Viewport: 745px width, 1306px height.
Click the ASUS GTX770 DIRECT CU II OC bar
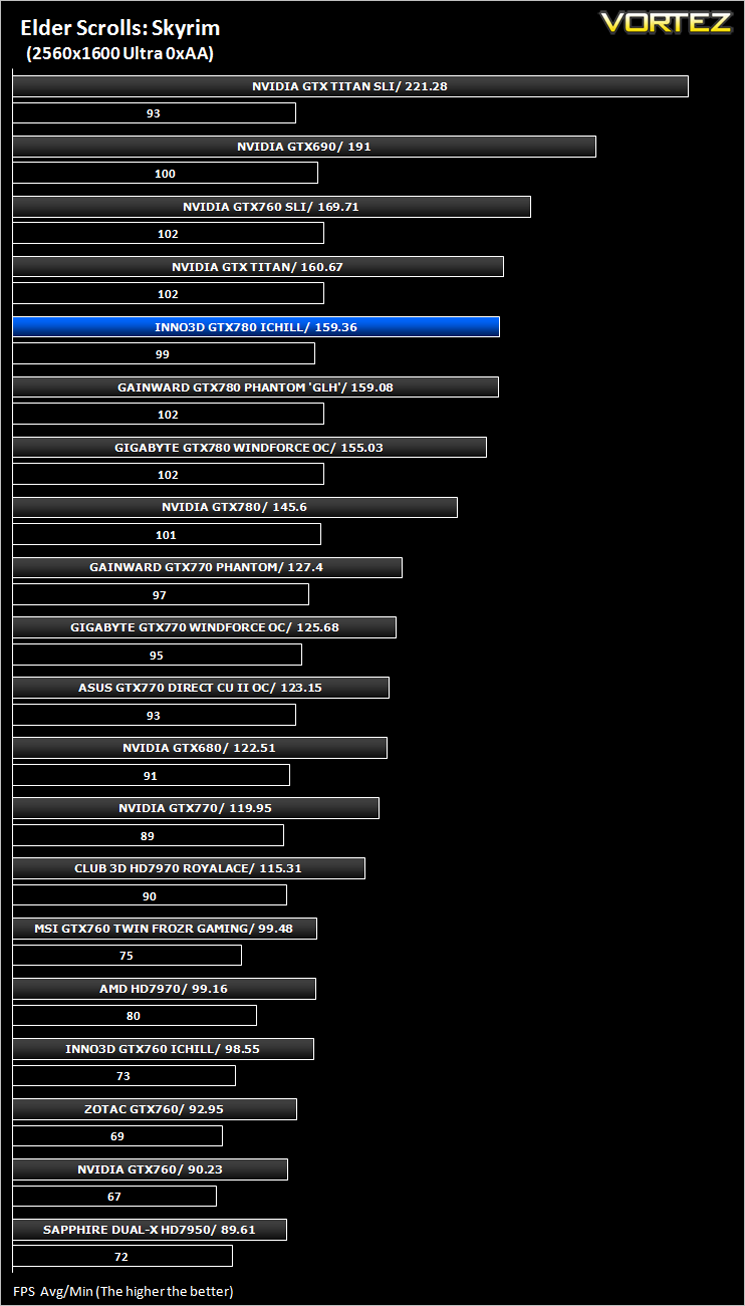coord(201,687)
